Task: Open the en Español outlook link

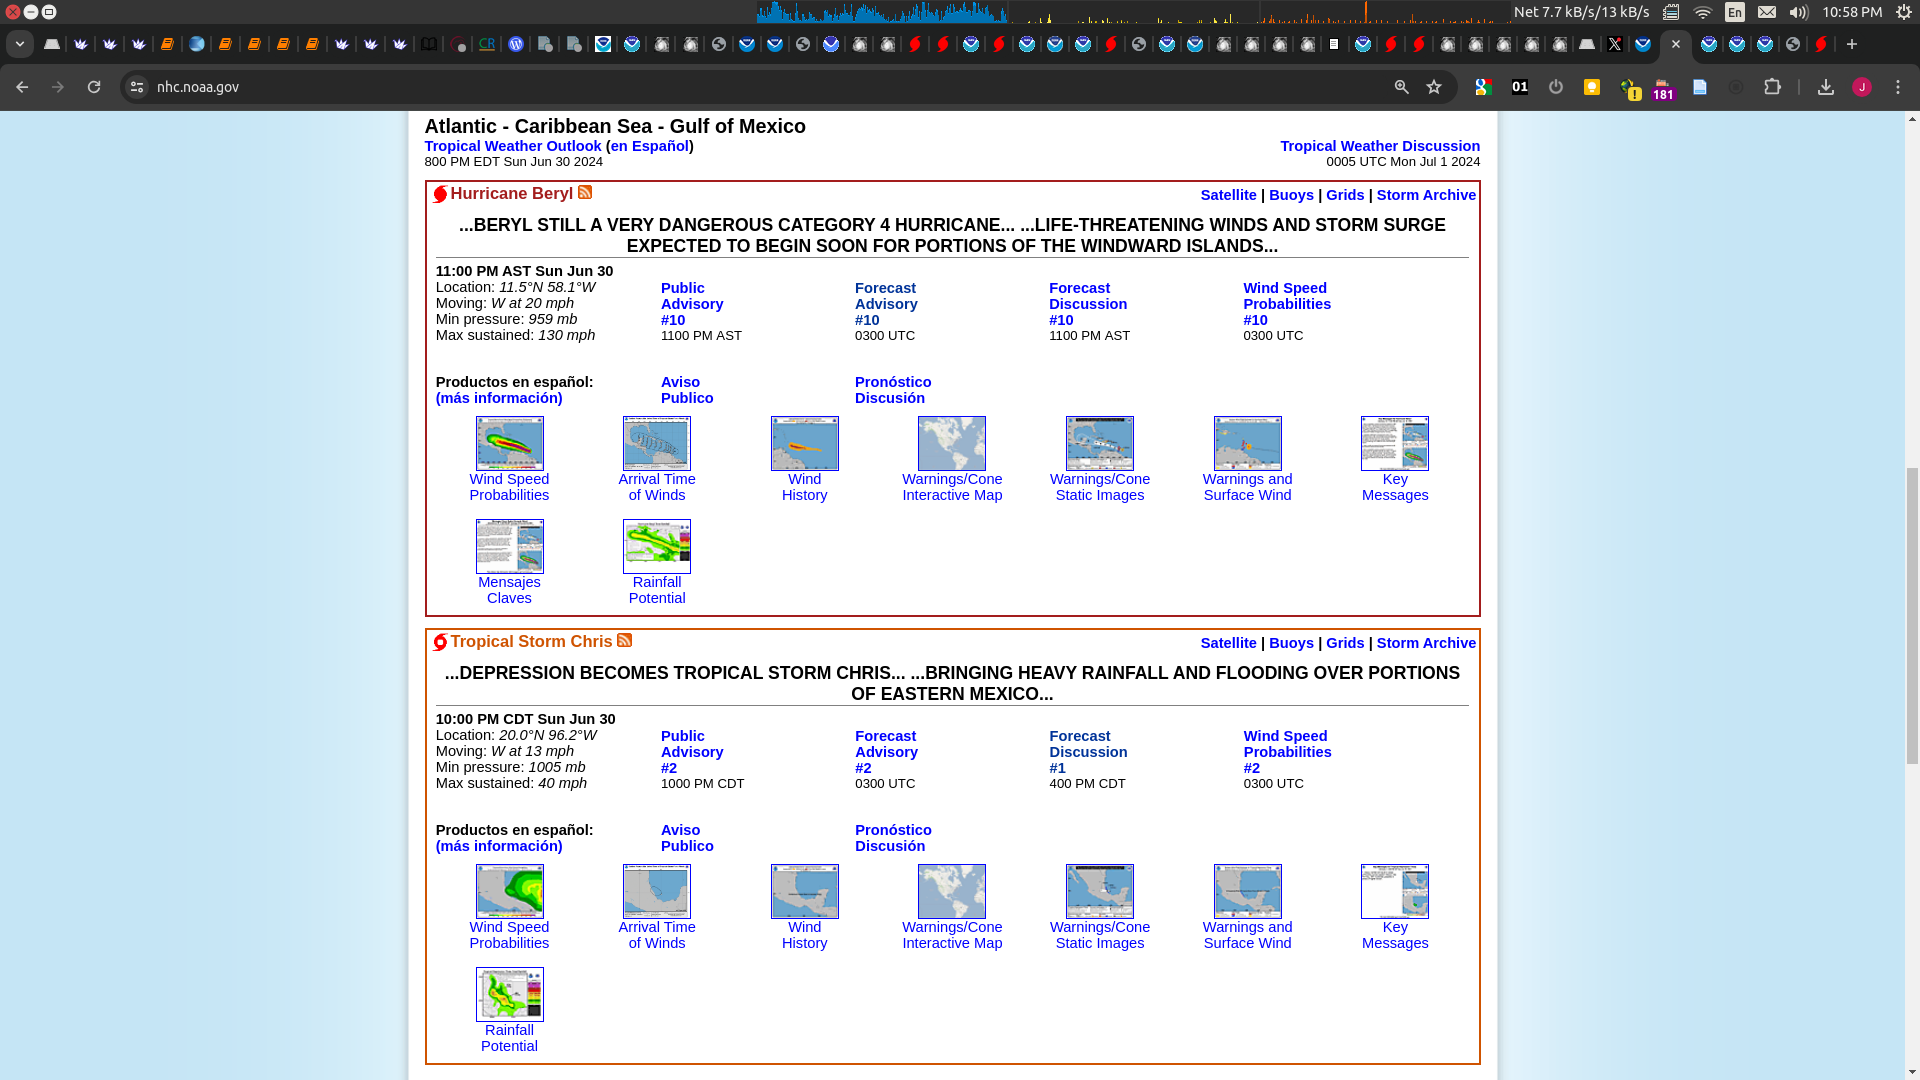Action: click(650, 146)
